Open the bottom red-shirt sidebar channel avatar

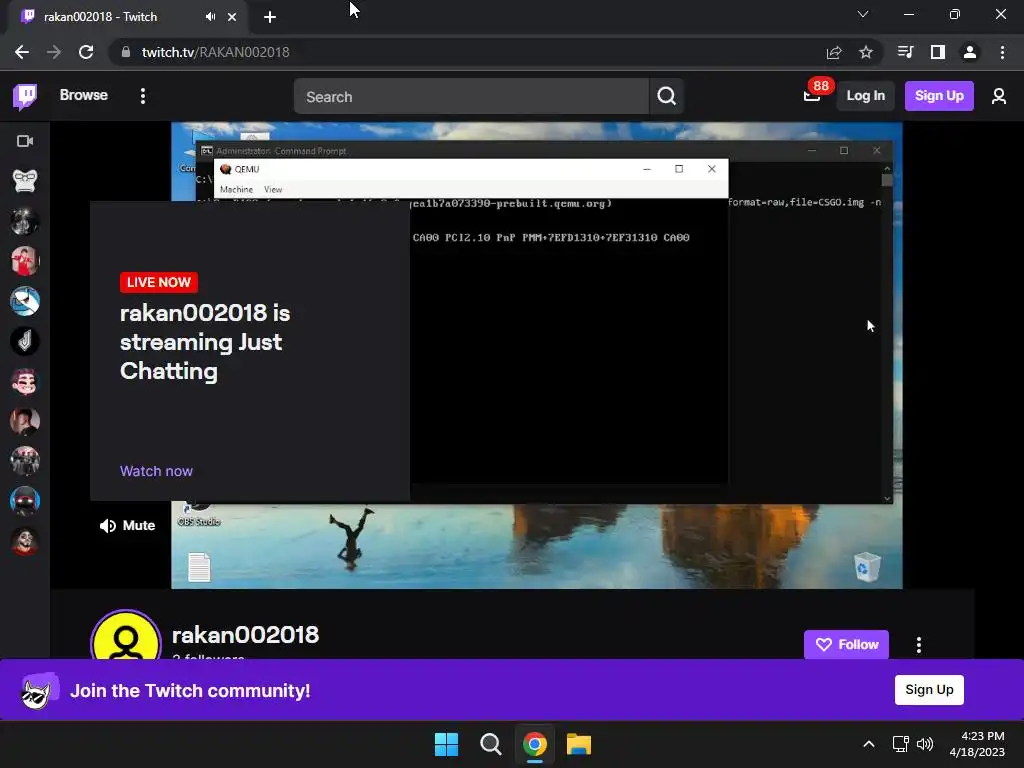click(x=25, y=541)
